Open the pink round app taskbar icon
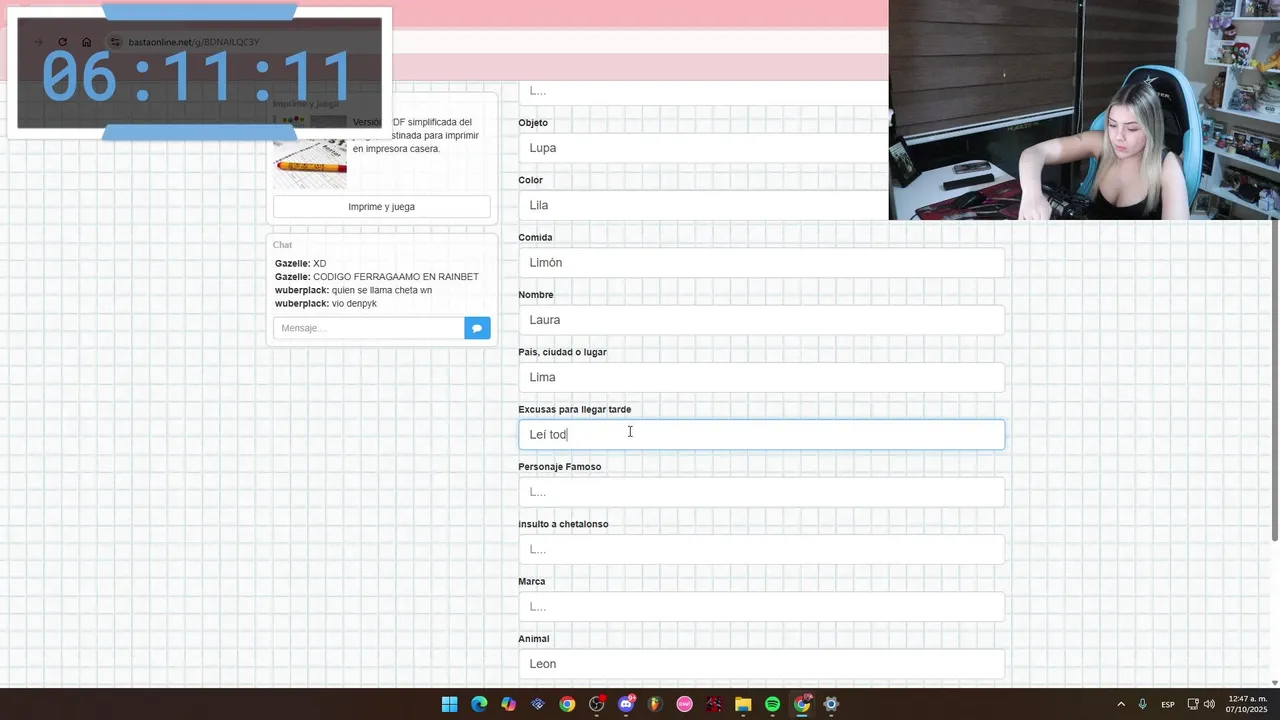The image size is (1280, 720). [685, 704]
